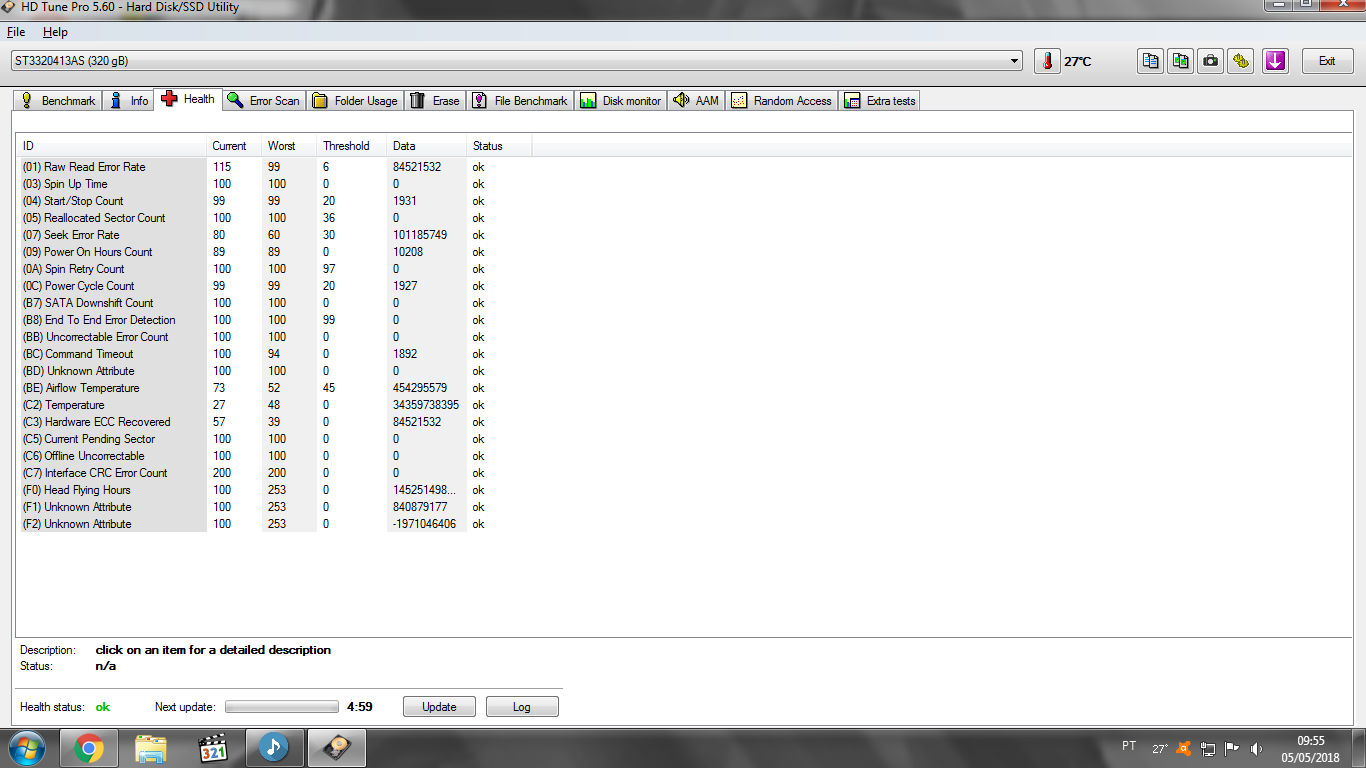Click the purple down-arrow minimize-to-tray icon
This screenshot has width=1366, height=768.
point(1275,61)
